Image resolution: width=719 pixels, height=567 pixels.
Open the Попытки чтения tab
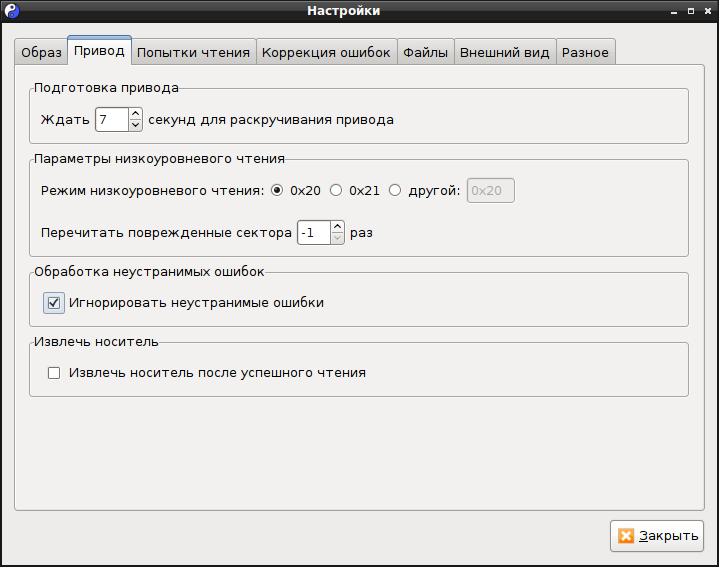[x=194, y=52]
